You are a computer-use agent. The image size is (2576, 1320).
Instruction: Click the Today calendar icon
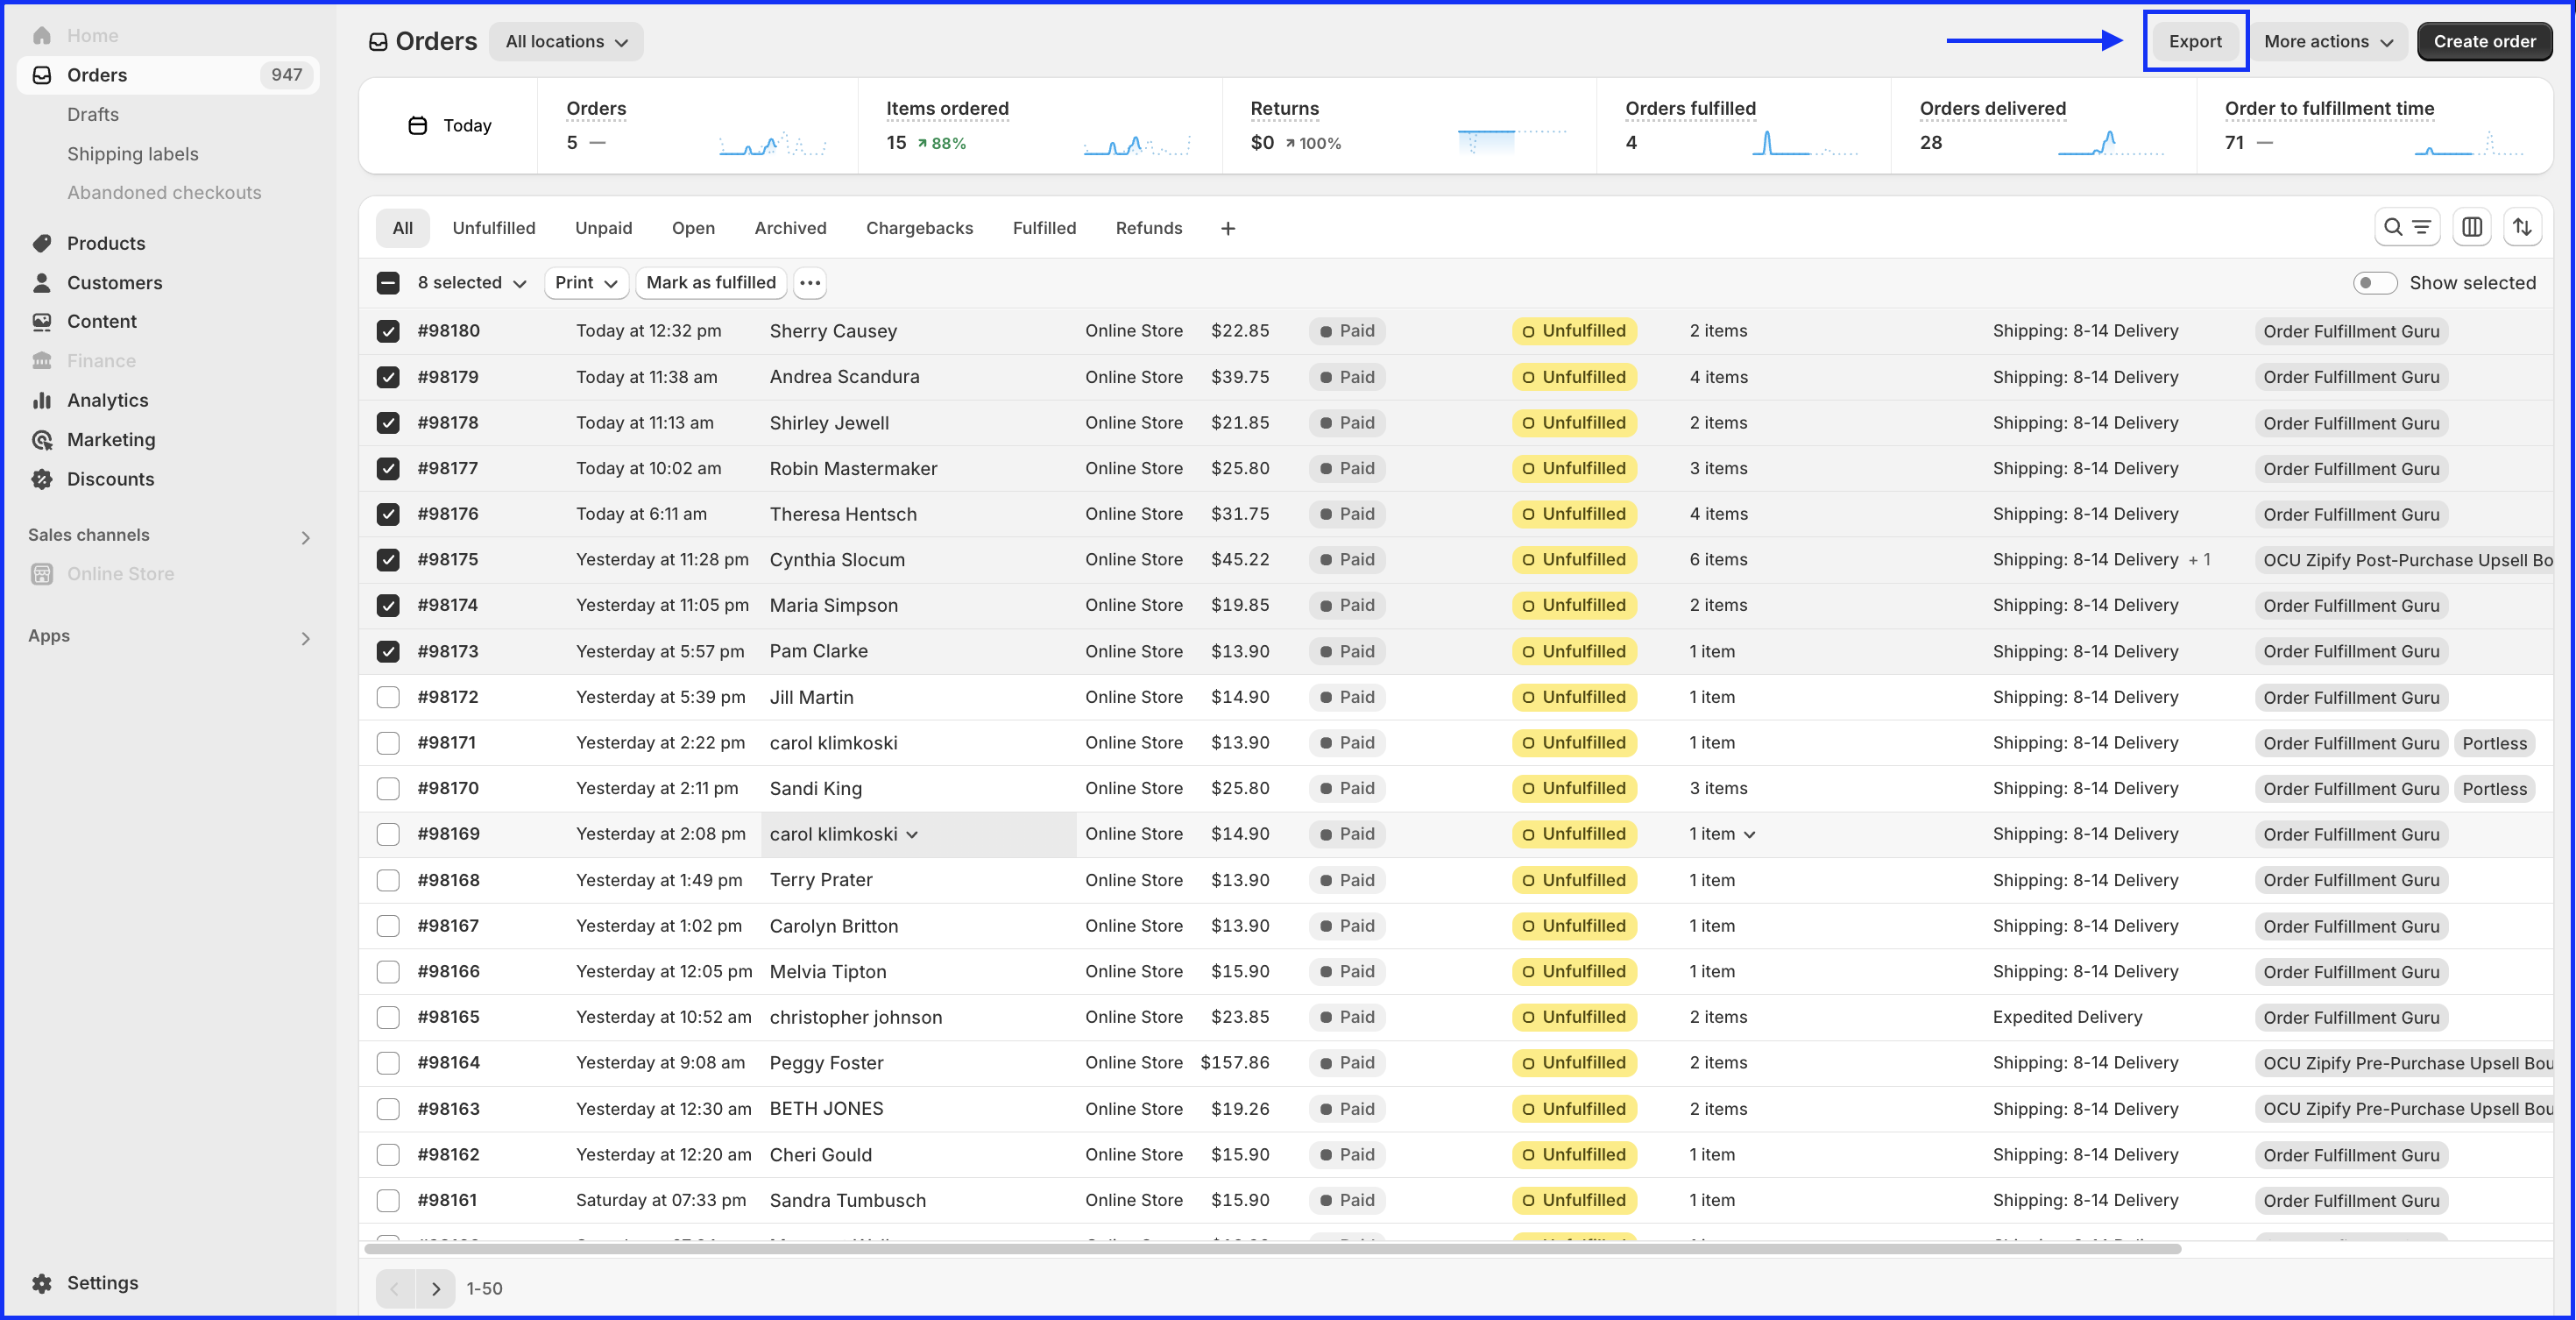pos(418,126)
